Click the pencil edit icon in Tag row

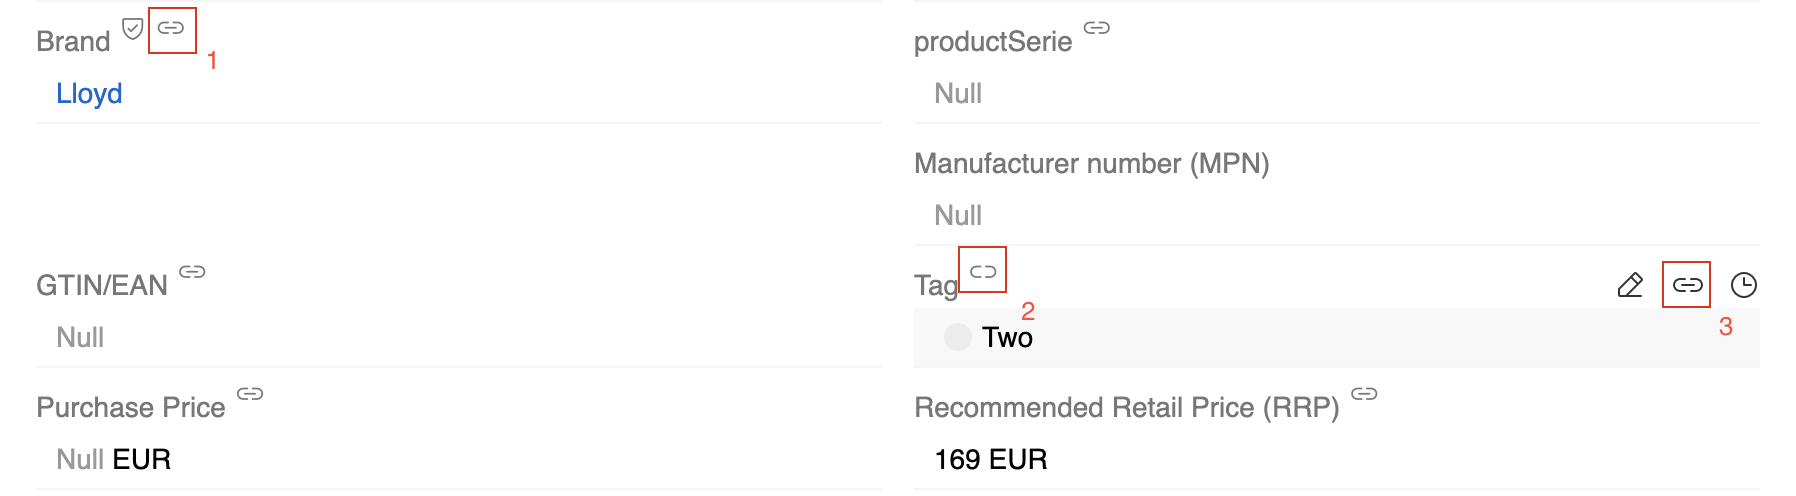tap(1630, 285)
